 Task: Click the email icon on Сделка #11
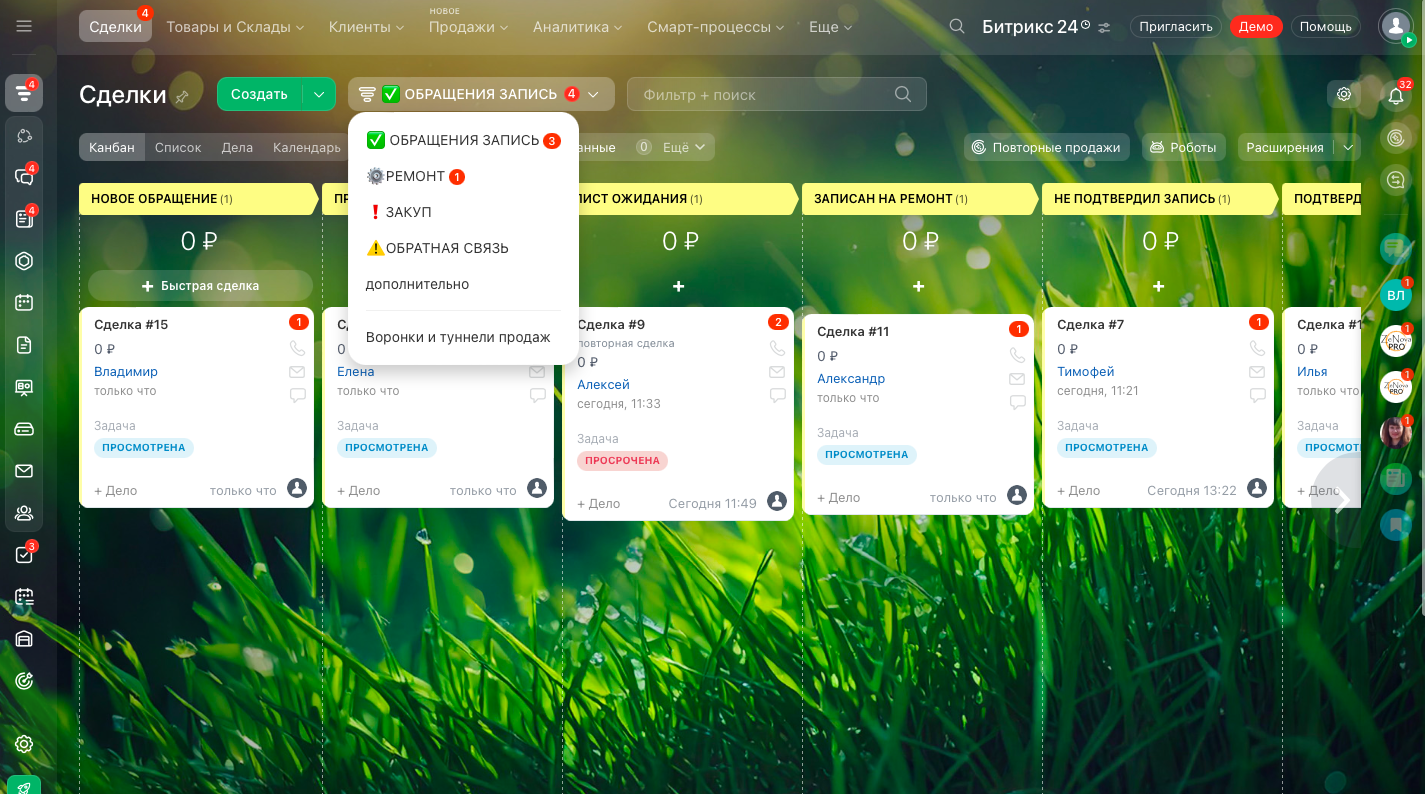pyautogui.click(x=1017, y=379)
